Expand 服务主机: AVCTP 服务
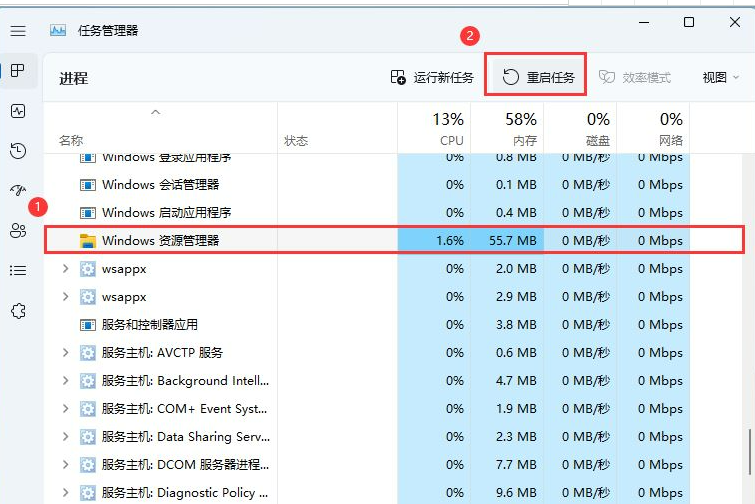This screenshot has width=755, height=504. (x=65, y=353)
